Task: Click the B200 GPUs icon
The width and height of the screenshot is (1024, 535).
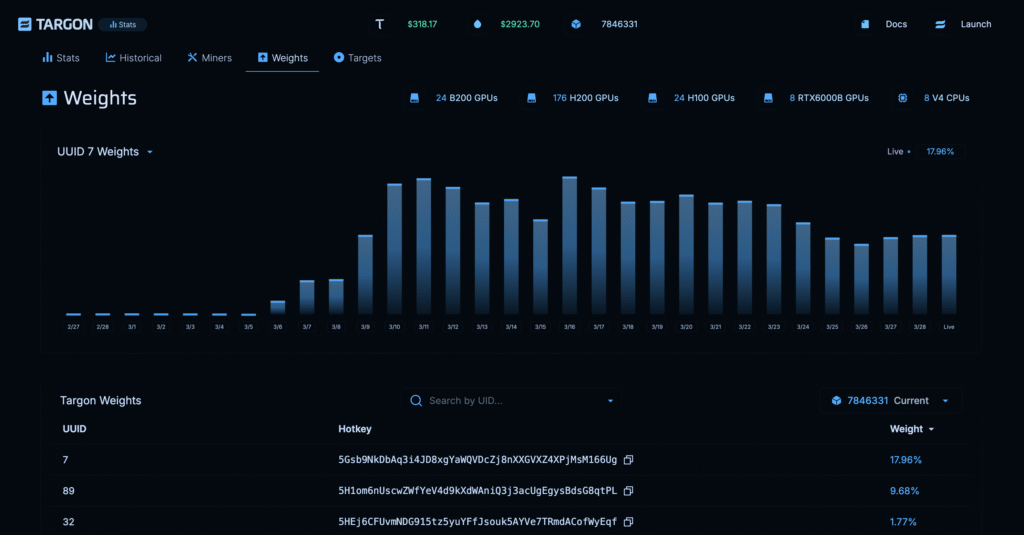Action: pyautogui.click(x=414, y=98)
